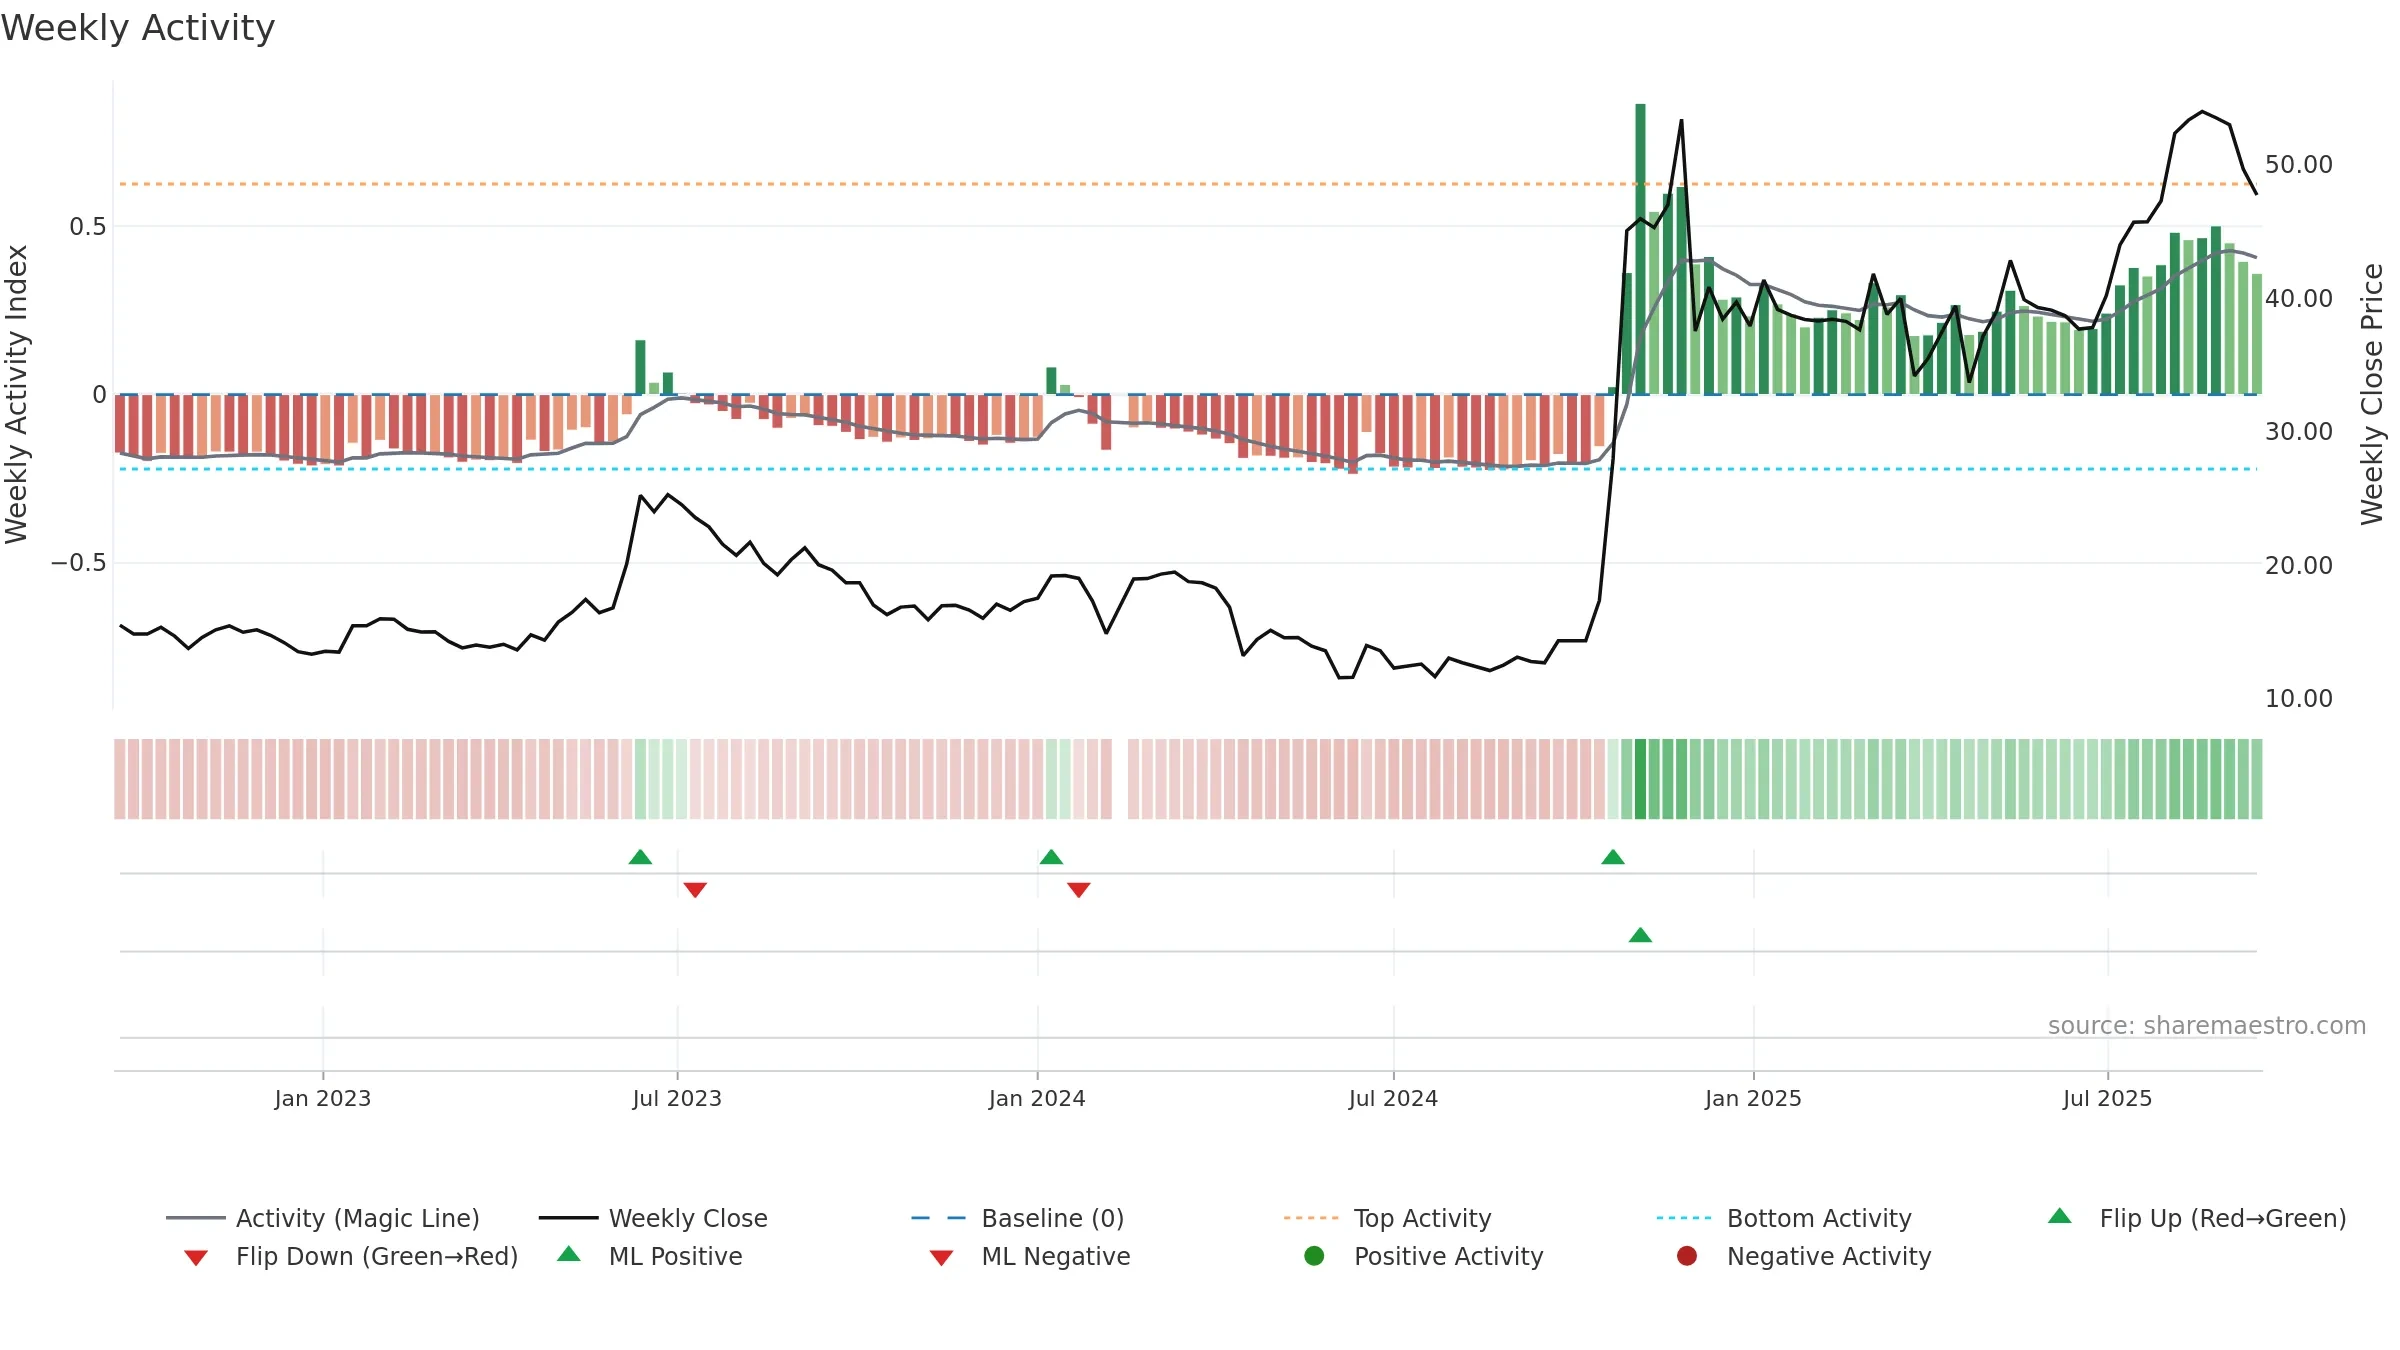Click the tallest dark green activity bar
Screen dimensions: 2400x1350
click(x=1640, y=249)
